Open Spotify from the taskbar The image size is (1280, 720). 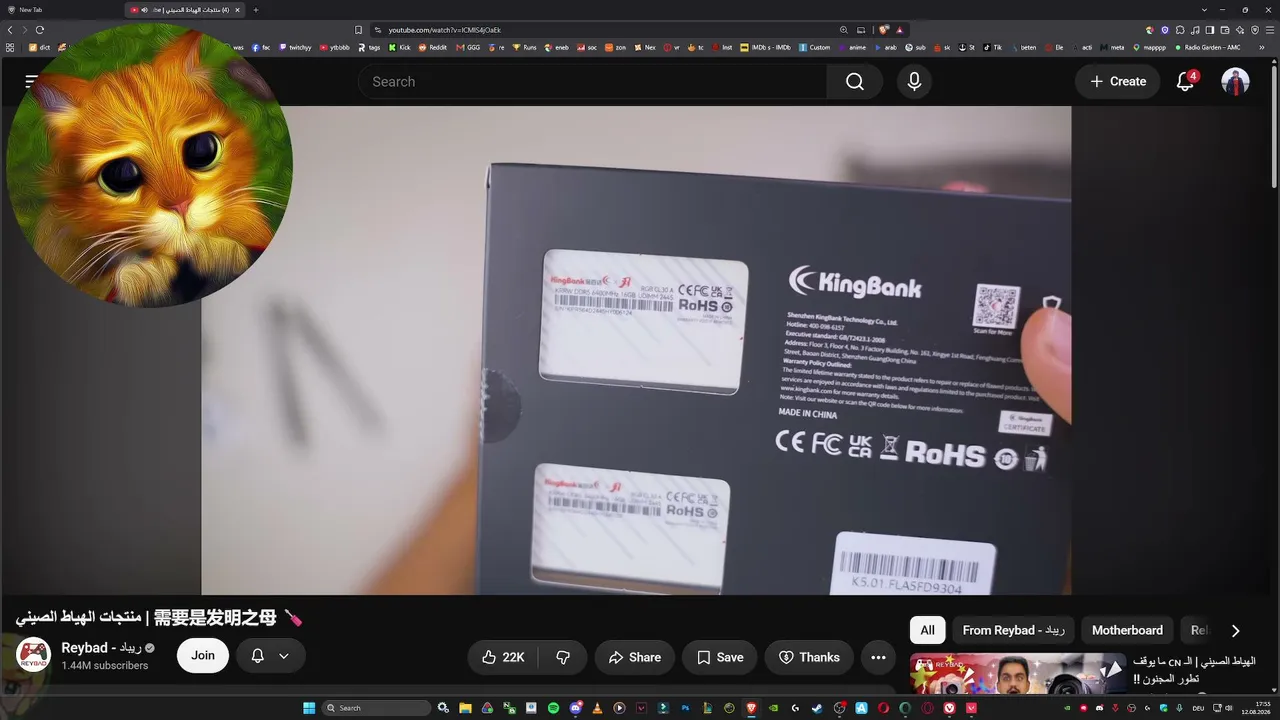(553, 708)
